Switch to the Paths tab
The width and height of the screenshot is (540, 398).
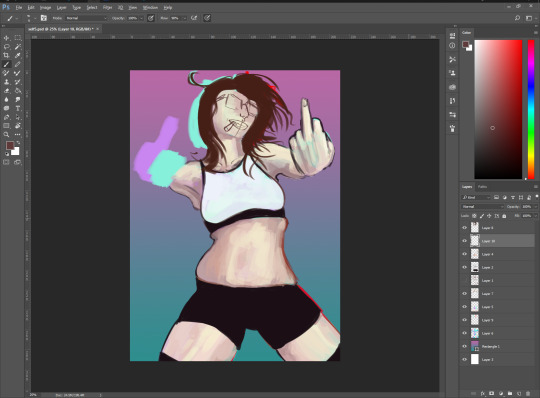482,187
